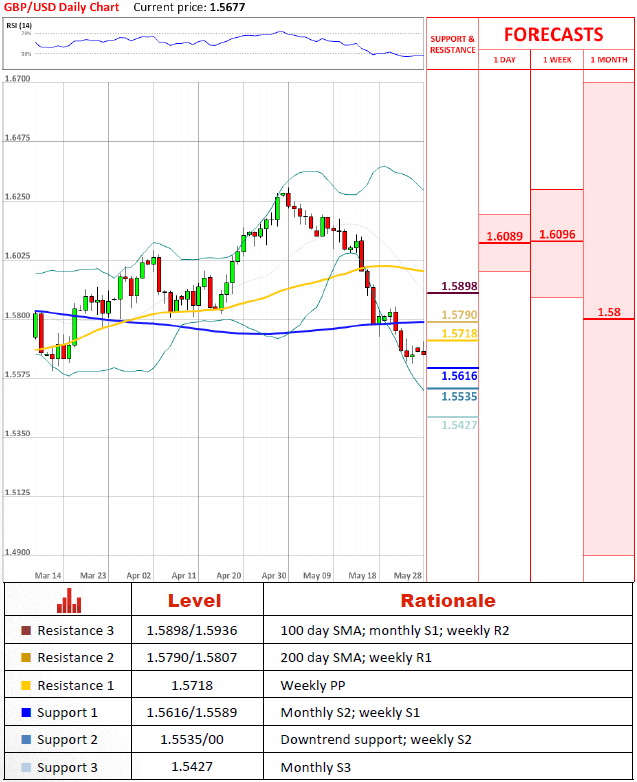Screen dimensions: 637x782
Task: Click the Resistance 3 maroon color swatch
Action: coord(26,630)
